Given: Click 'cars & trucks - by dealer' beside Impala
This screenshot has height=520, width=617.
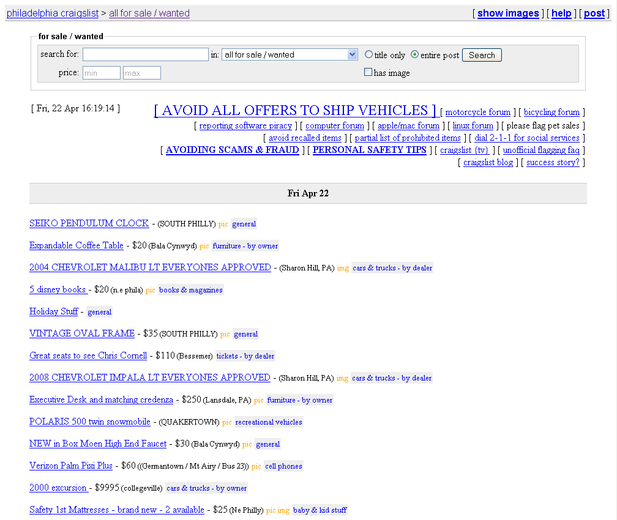Looking at the screenshot, I should coord(392,378).
